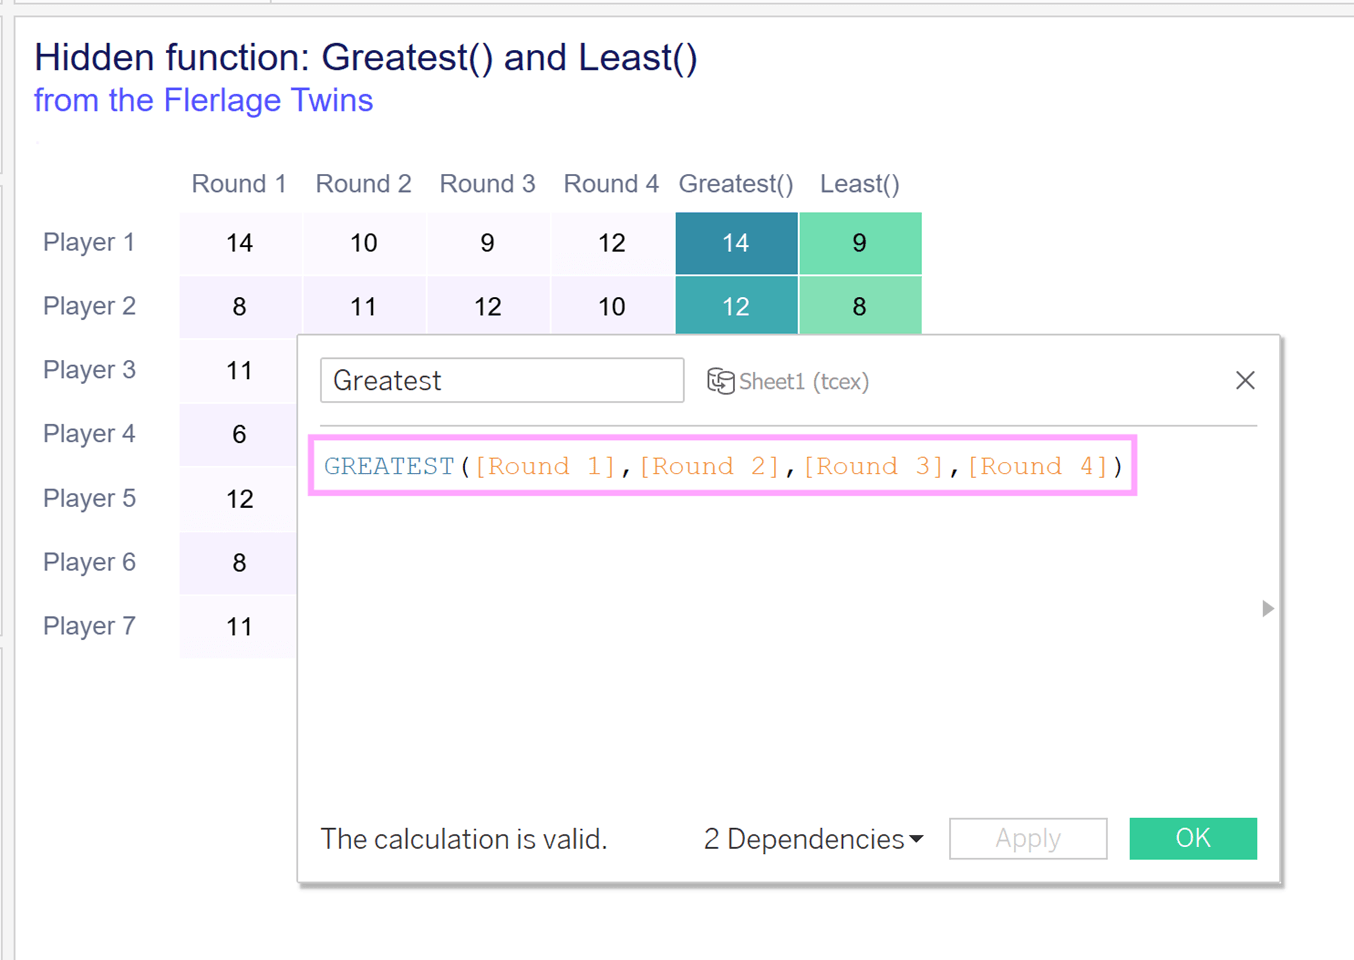Click the Player 1 row label
1354x960 pixels.
[89, 242]
